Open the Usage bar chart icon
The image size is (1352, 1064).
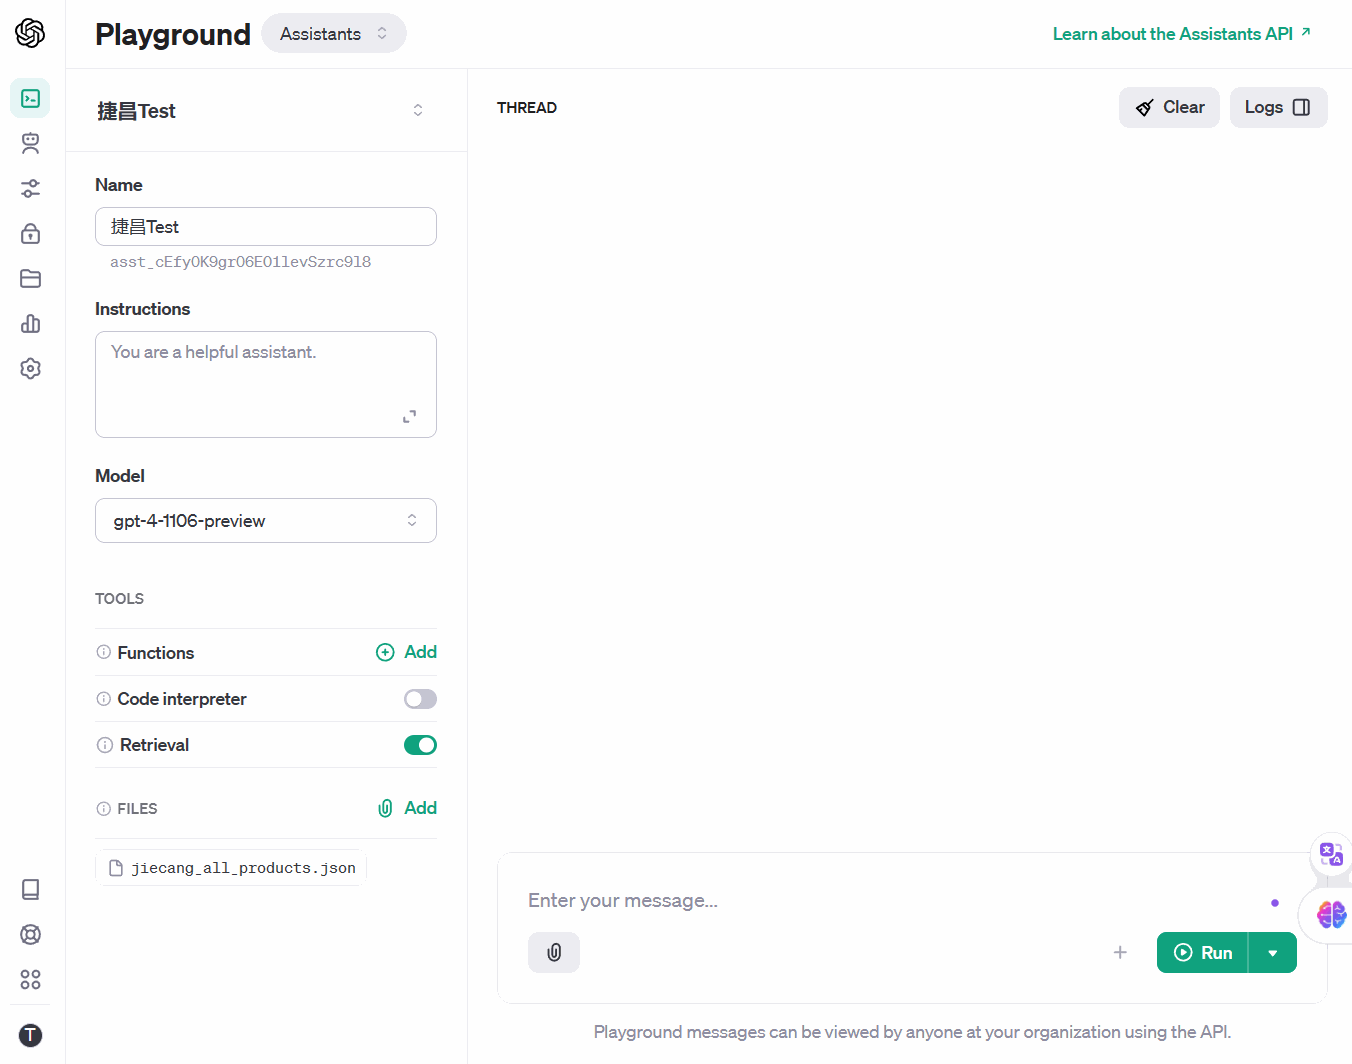click(x=30, y=323)
